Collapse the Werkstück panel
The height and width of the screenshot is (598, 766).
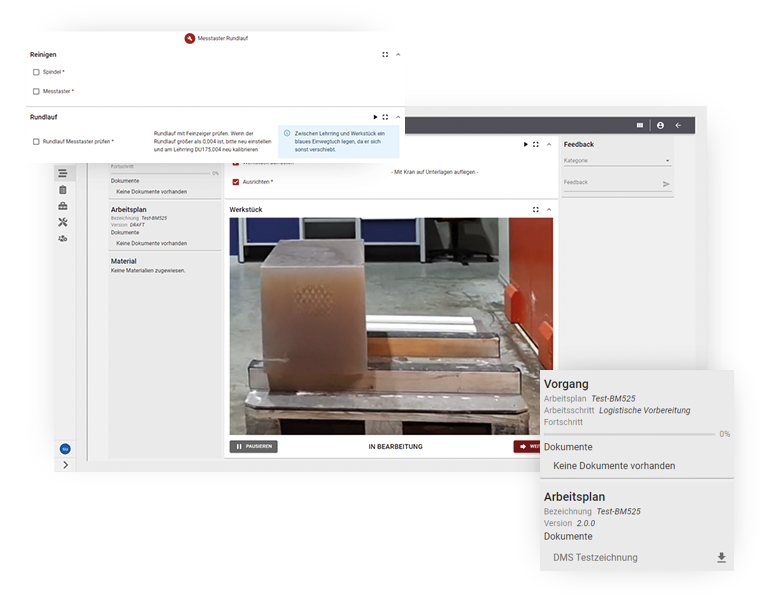pos(549,210)
